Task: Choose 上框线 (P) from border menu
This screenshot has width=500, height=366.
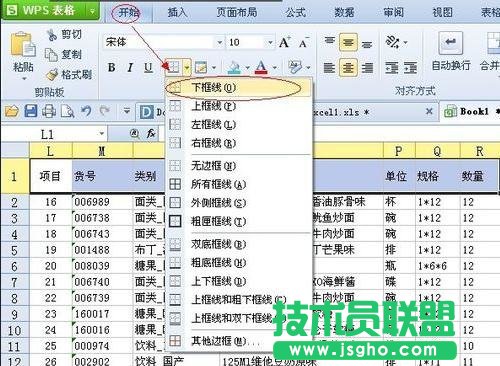Action: pos(239,106)
